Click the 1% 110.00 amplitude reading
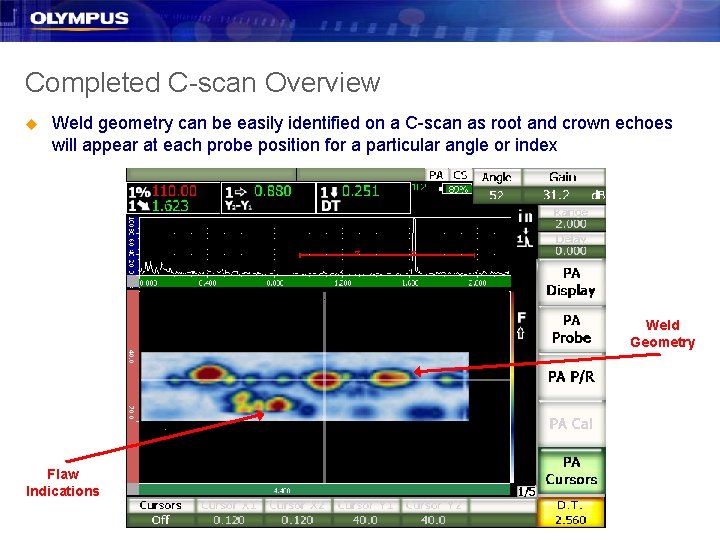The height and width of the screenshot is (540, 720). [x=162, y=191]
